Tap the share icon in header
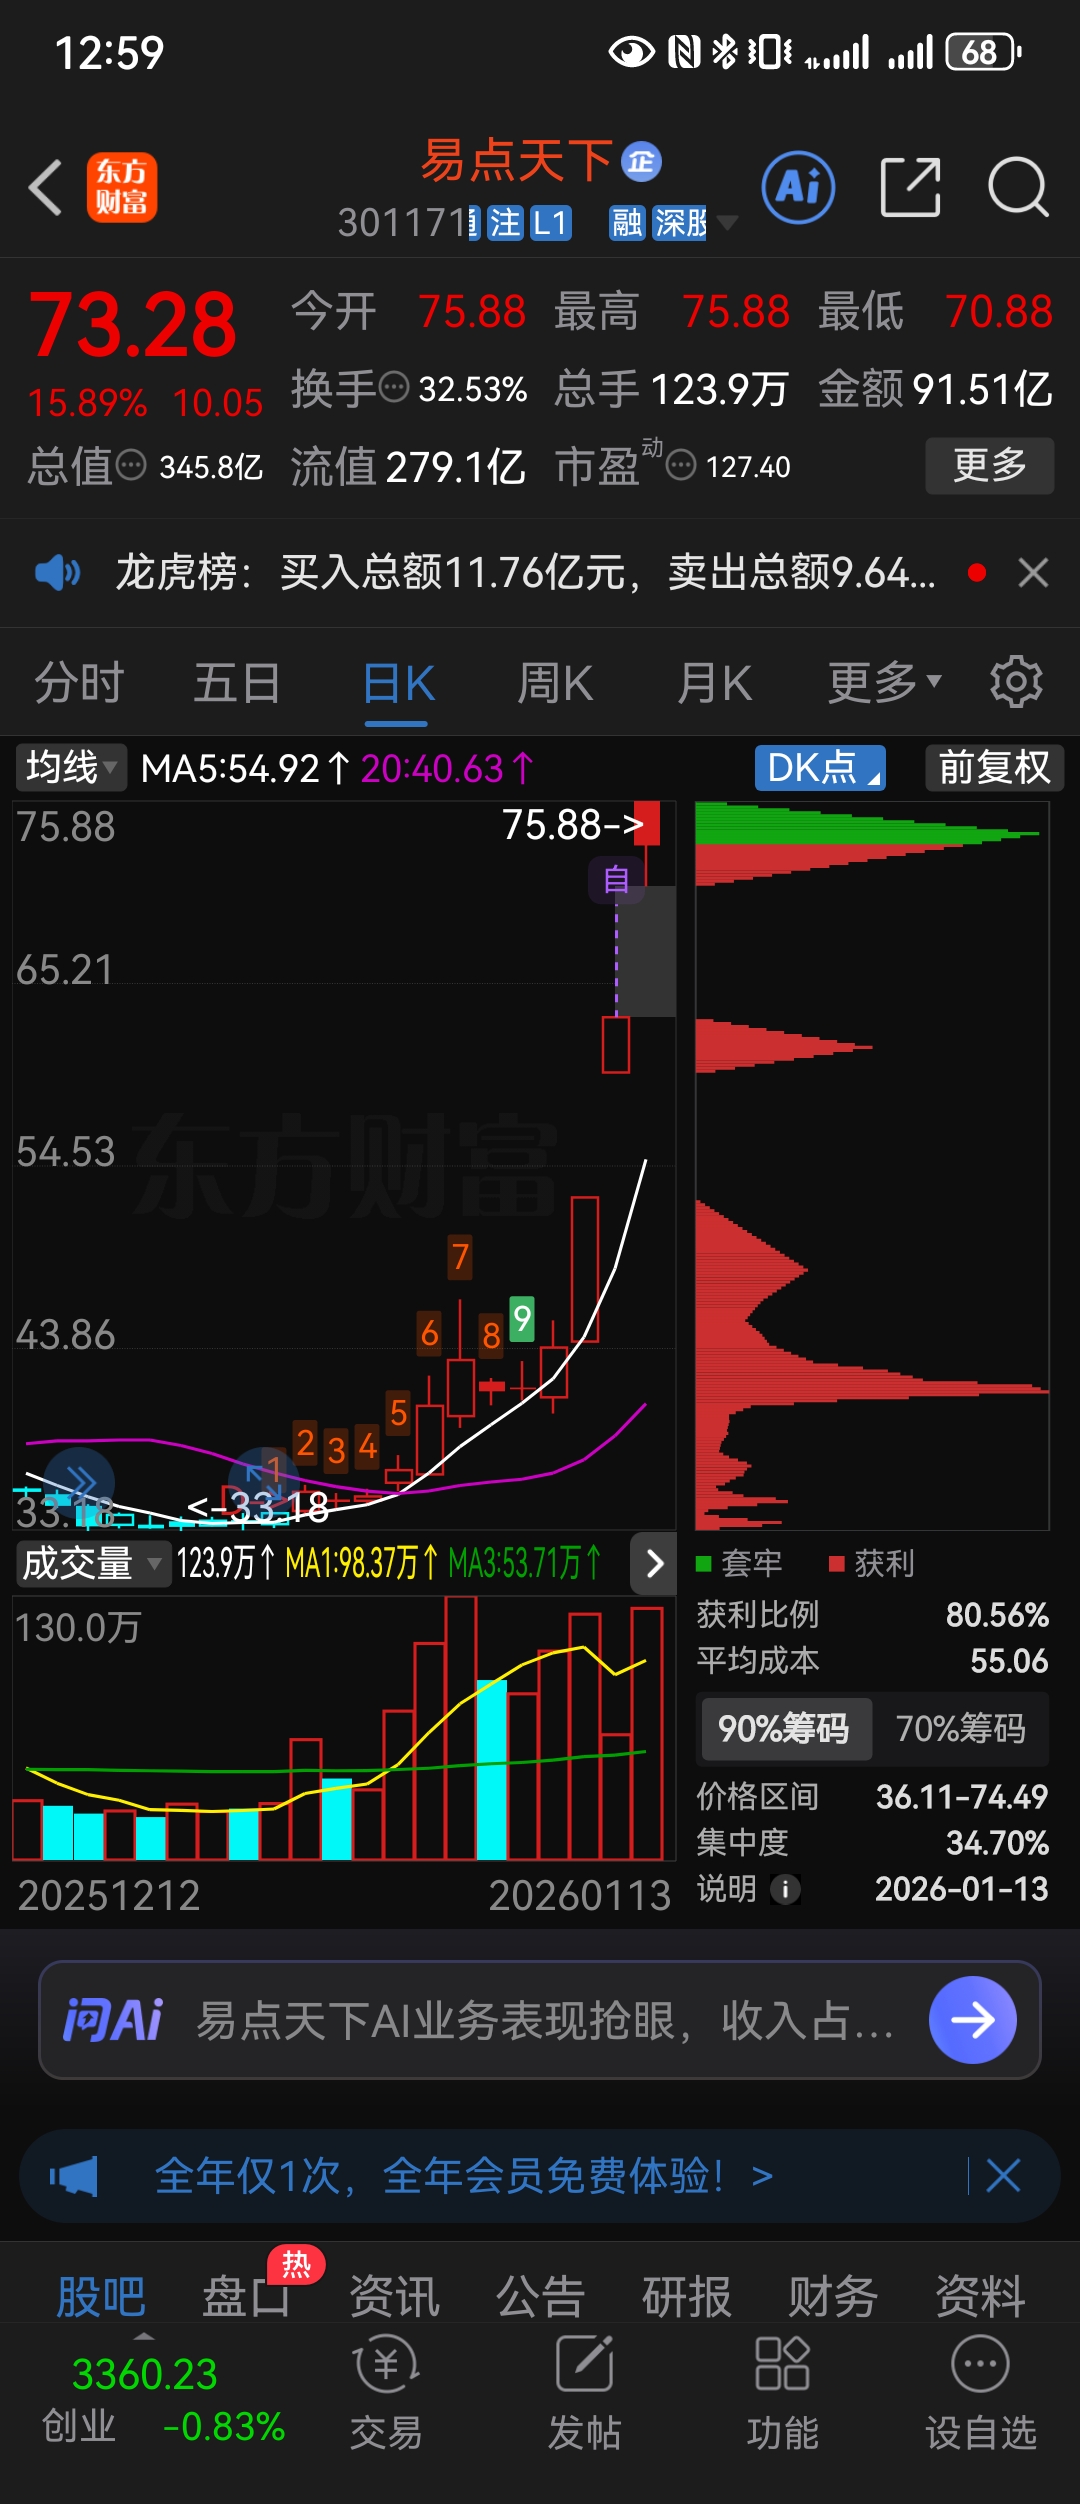Screen dimensions: 1080x2504 pyautogui.click(x=910, y=187)
